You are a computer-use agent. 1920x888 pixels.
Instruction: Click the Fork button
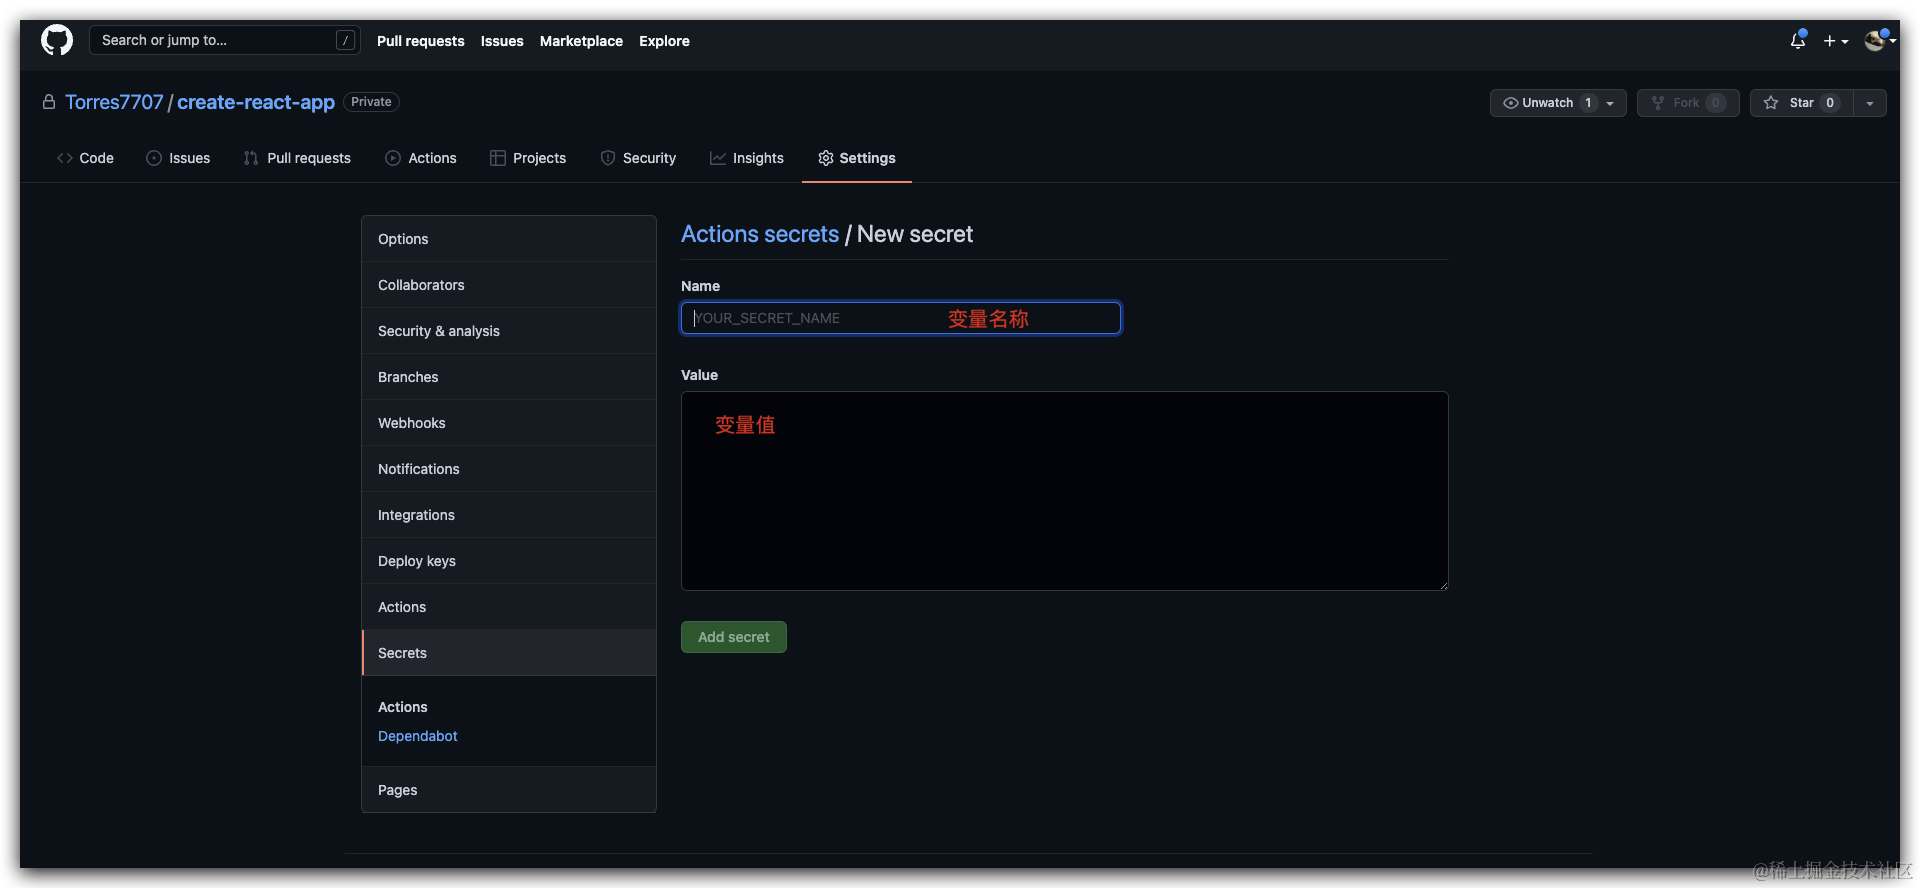click(1688, 103)
